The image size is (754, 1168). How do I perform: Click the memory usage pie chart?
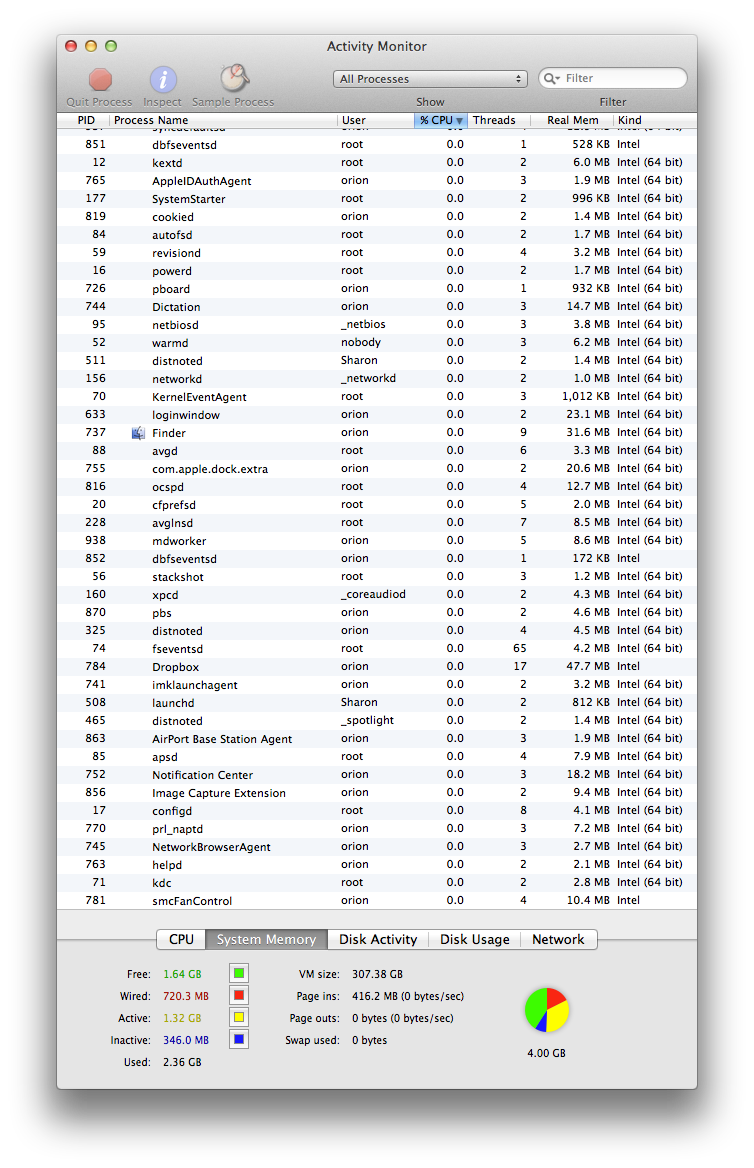click(x=547, y=1010)
